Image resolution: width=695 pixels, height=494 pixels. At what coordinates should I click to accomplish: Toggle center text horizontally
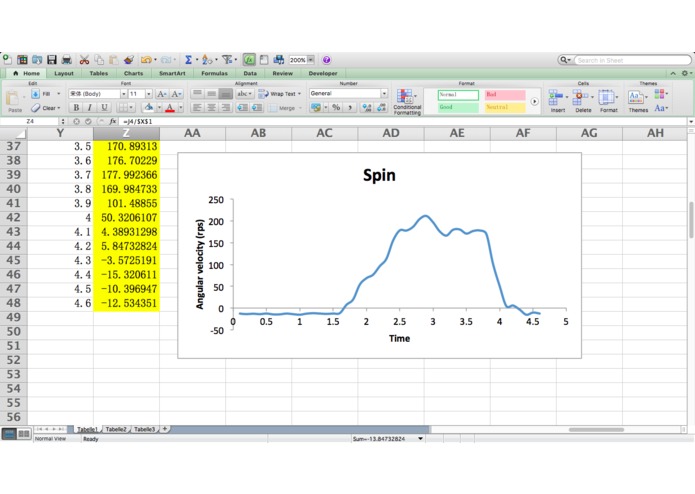211,107
